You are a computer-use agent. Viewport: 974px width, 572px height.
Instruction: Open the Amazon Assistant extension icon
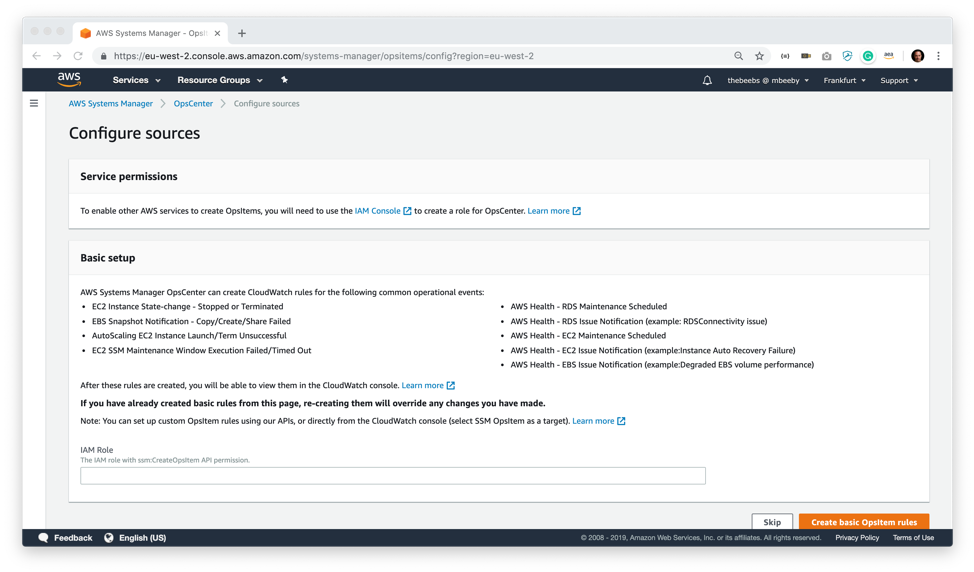tap(889, 56)
